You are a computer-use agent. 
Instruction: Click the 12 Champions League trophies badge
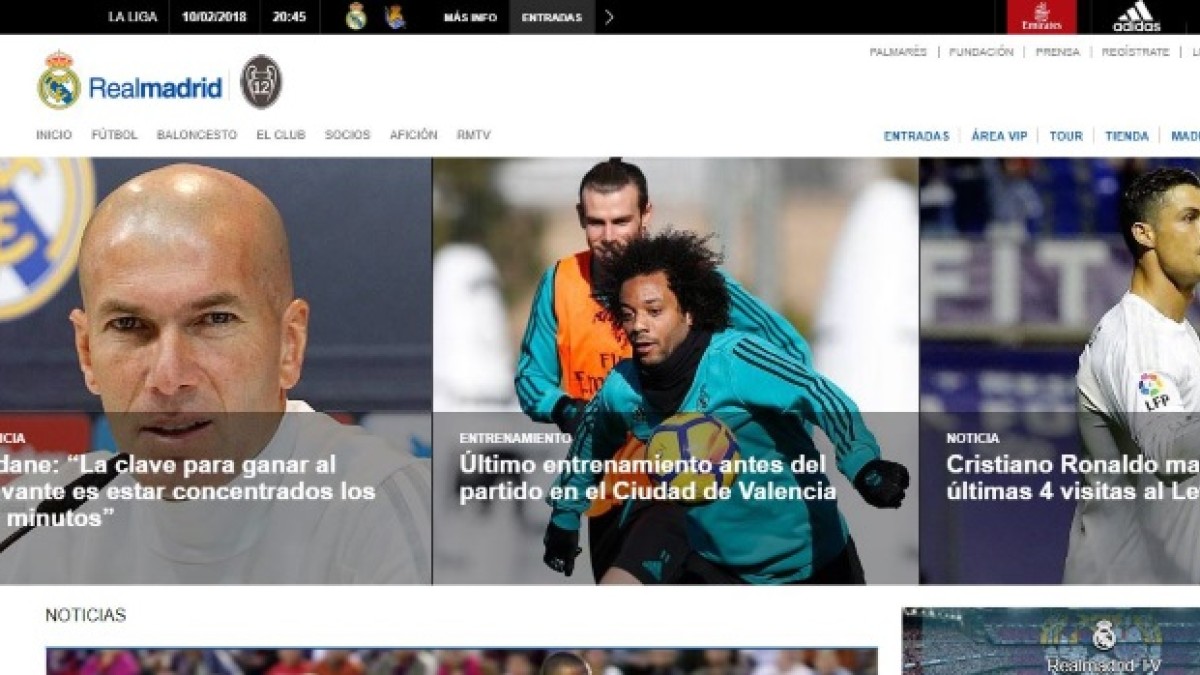point(261,82)
